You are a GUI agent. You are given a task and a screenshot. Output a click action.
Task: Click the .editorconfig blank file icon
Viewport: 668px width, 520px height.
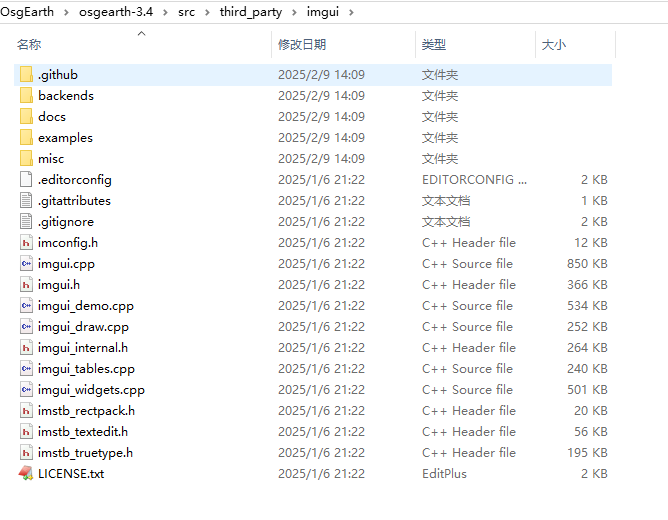point(26,180)
